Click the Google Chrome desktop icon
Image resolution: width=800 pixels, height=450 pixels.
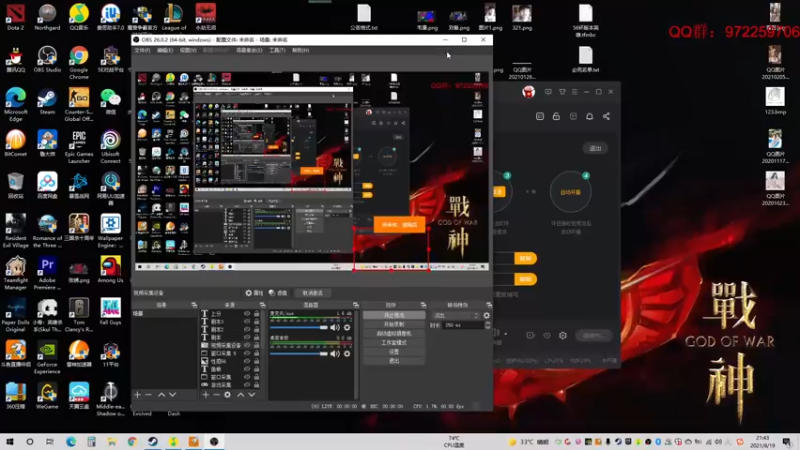pos(79,63)
